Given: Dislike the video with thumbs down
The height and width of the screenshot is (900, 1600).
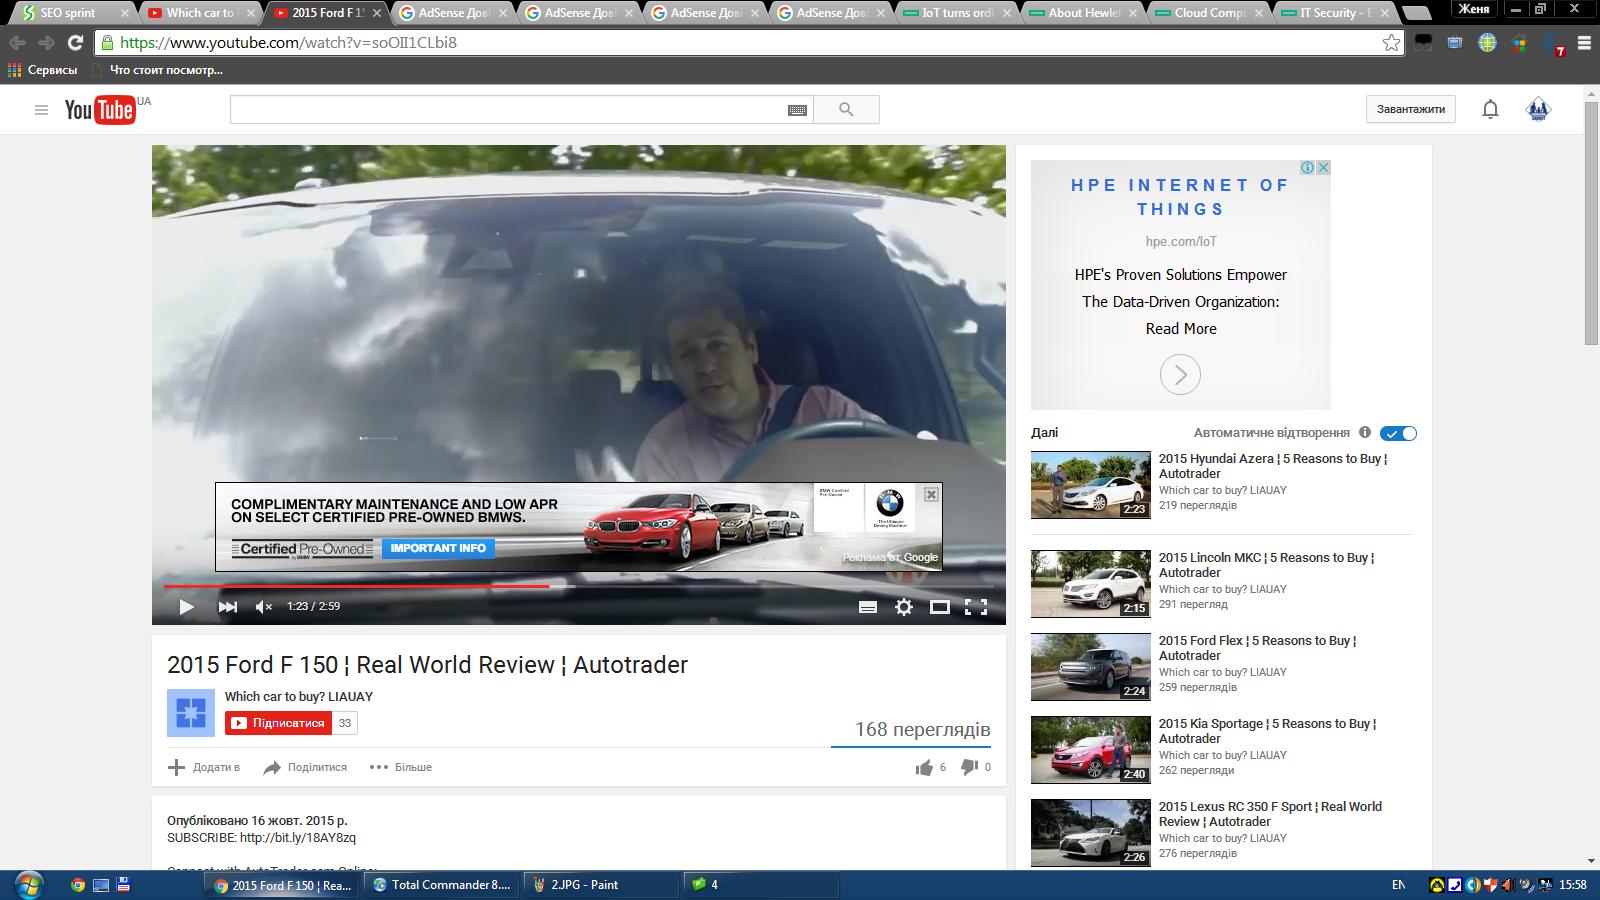Looking at the screenshot, I should pos(968,767).
